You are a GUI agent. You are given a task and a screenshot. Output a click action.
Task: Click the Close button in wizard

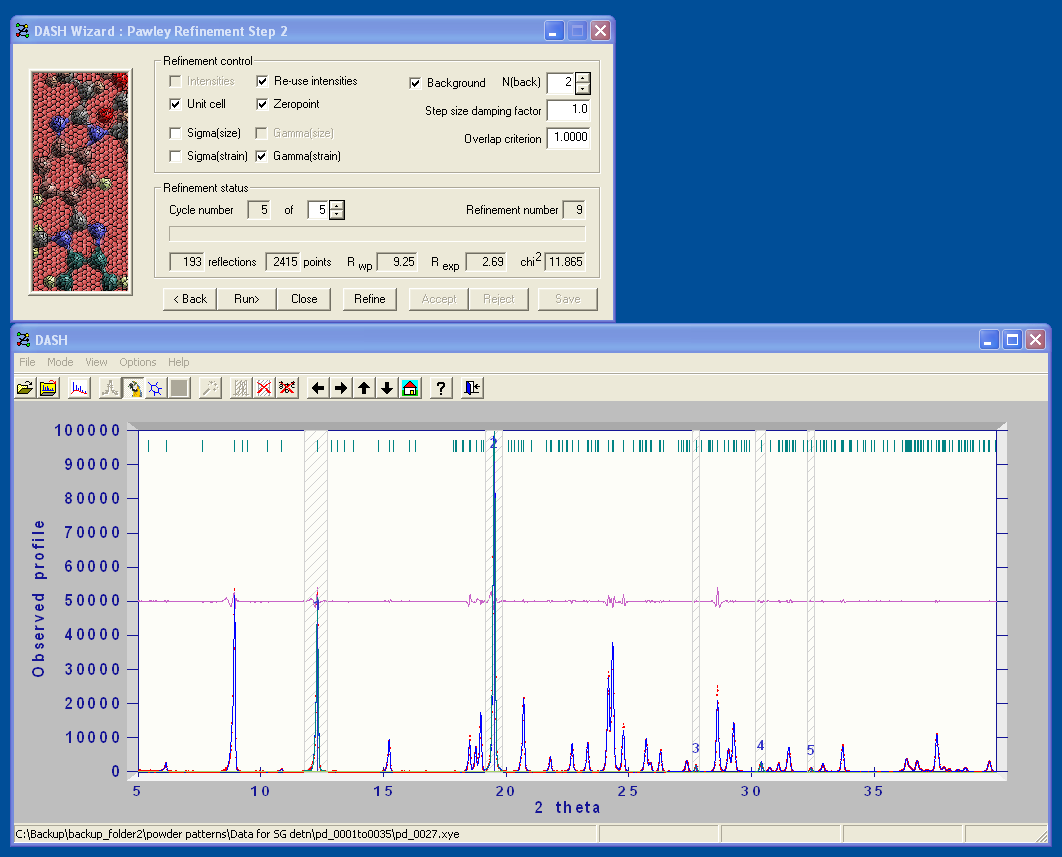coord(304,299)
